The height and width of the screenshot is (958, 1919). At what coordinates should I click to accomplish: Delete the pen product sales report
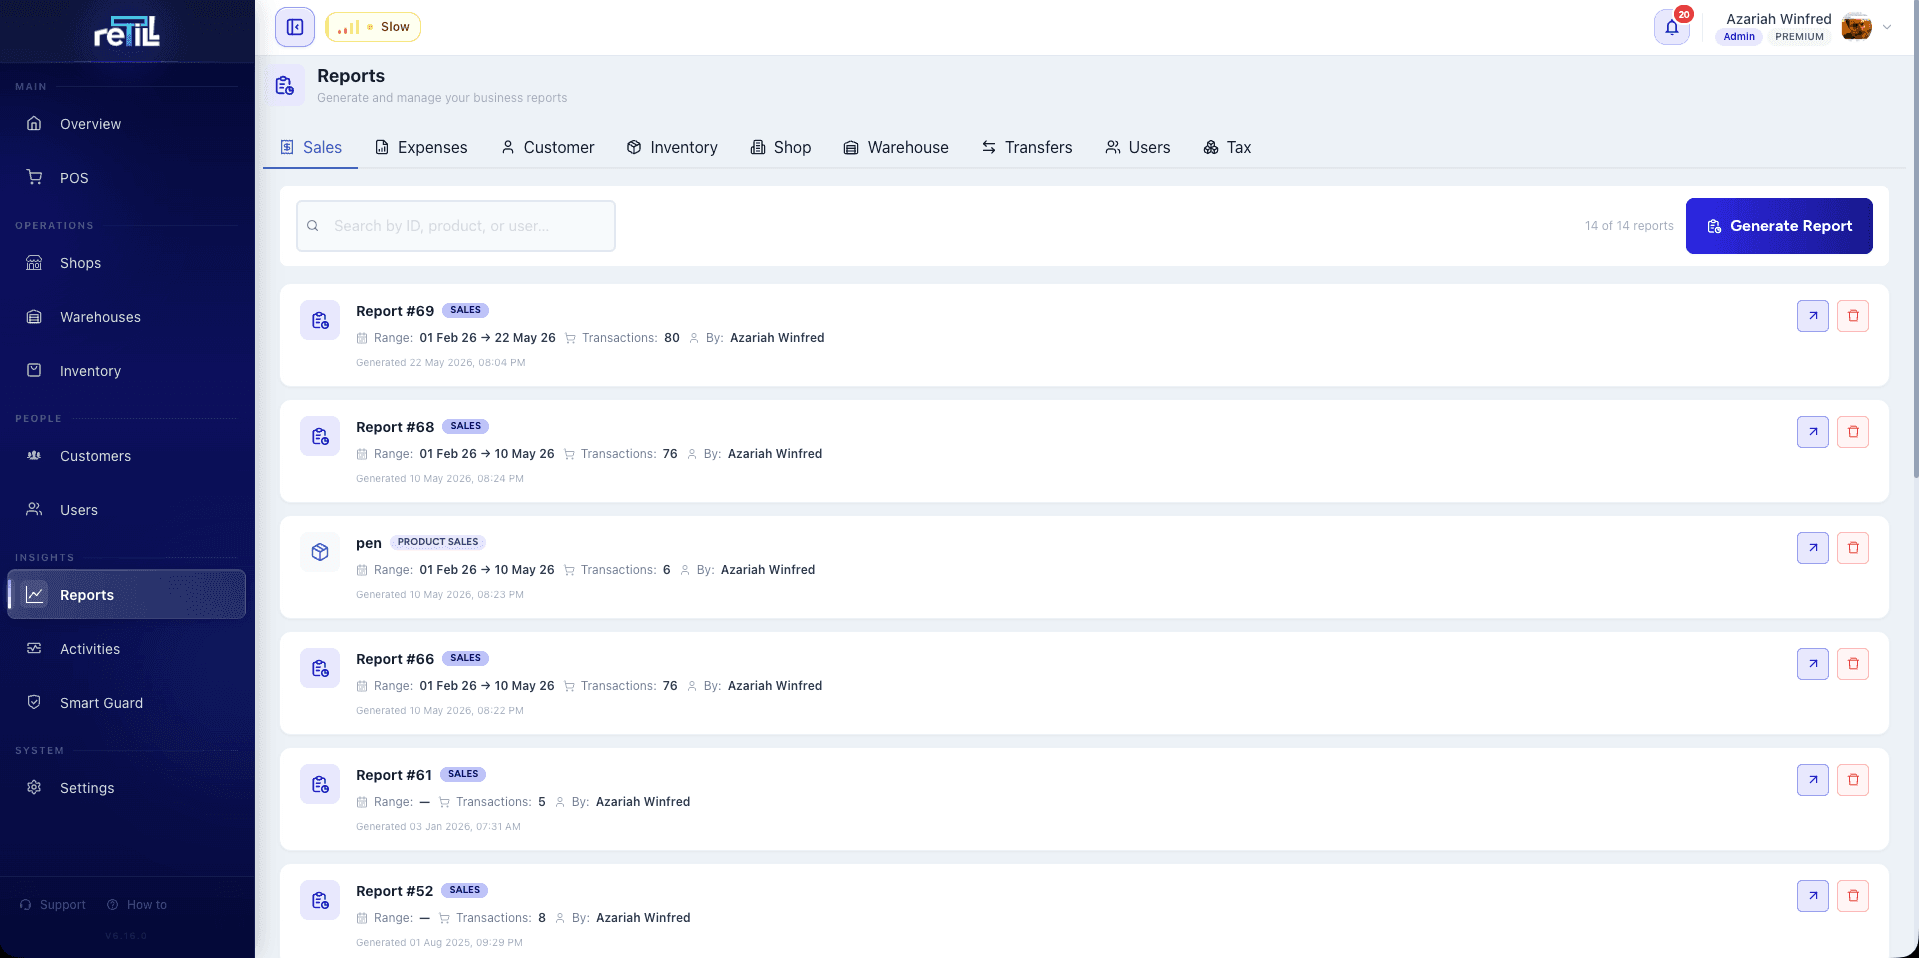click(1853, 548)
